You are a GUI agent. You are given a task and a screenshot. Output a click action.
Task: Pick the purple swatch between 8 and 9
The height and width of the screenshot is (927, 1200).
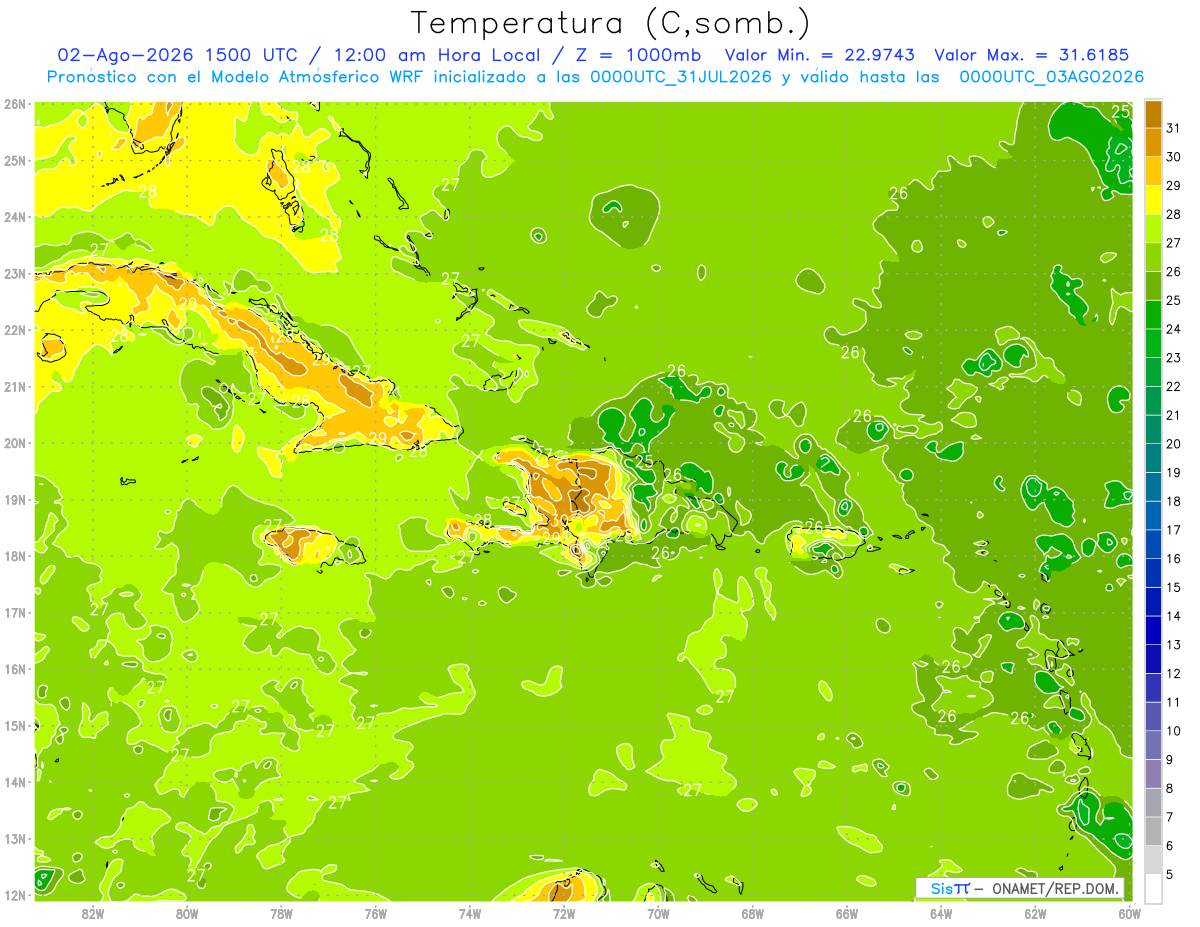click(1154, 773)
